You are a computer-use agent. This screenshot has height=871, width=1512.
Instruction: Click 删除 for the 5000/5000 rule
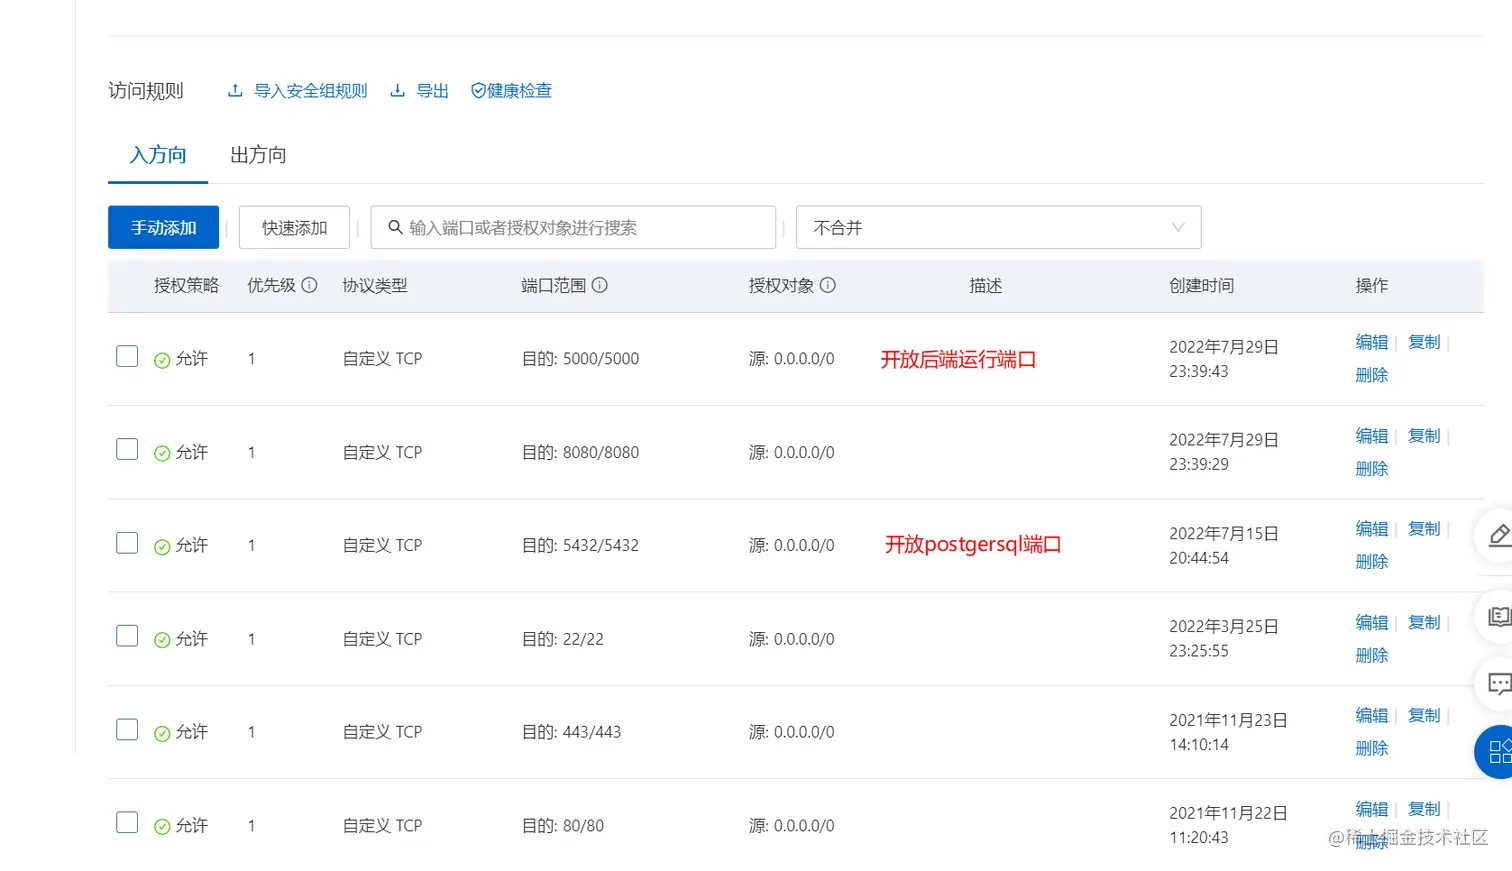click(1372, 375)
